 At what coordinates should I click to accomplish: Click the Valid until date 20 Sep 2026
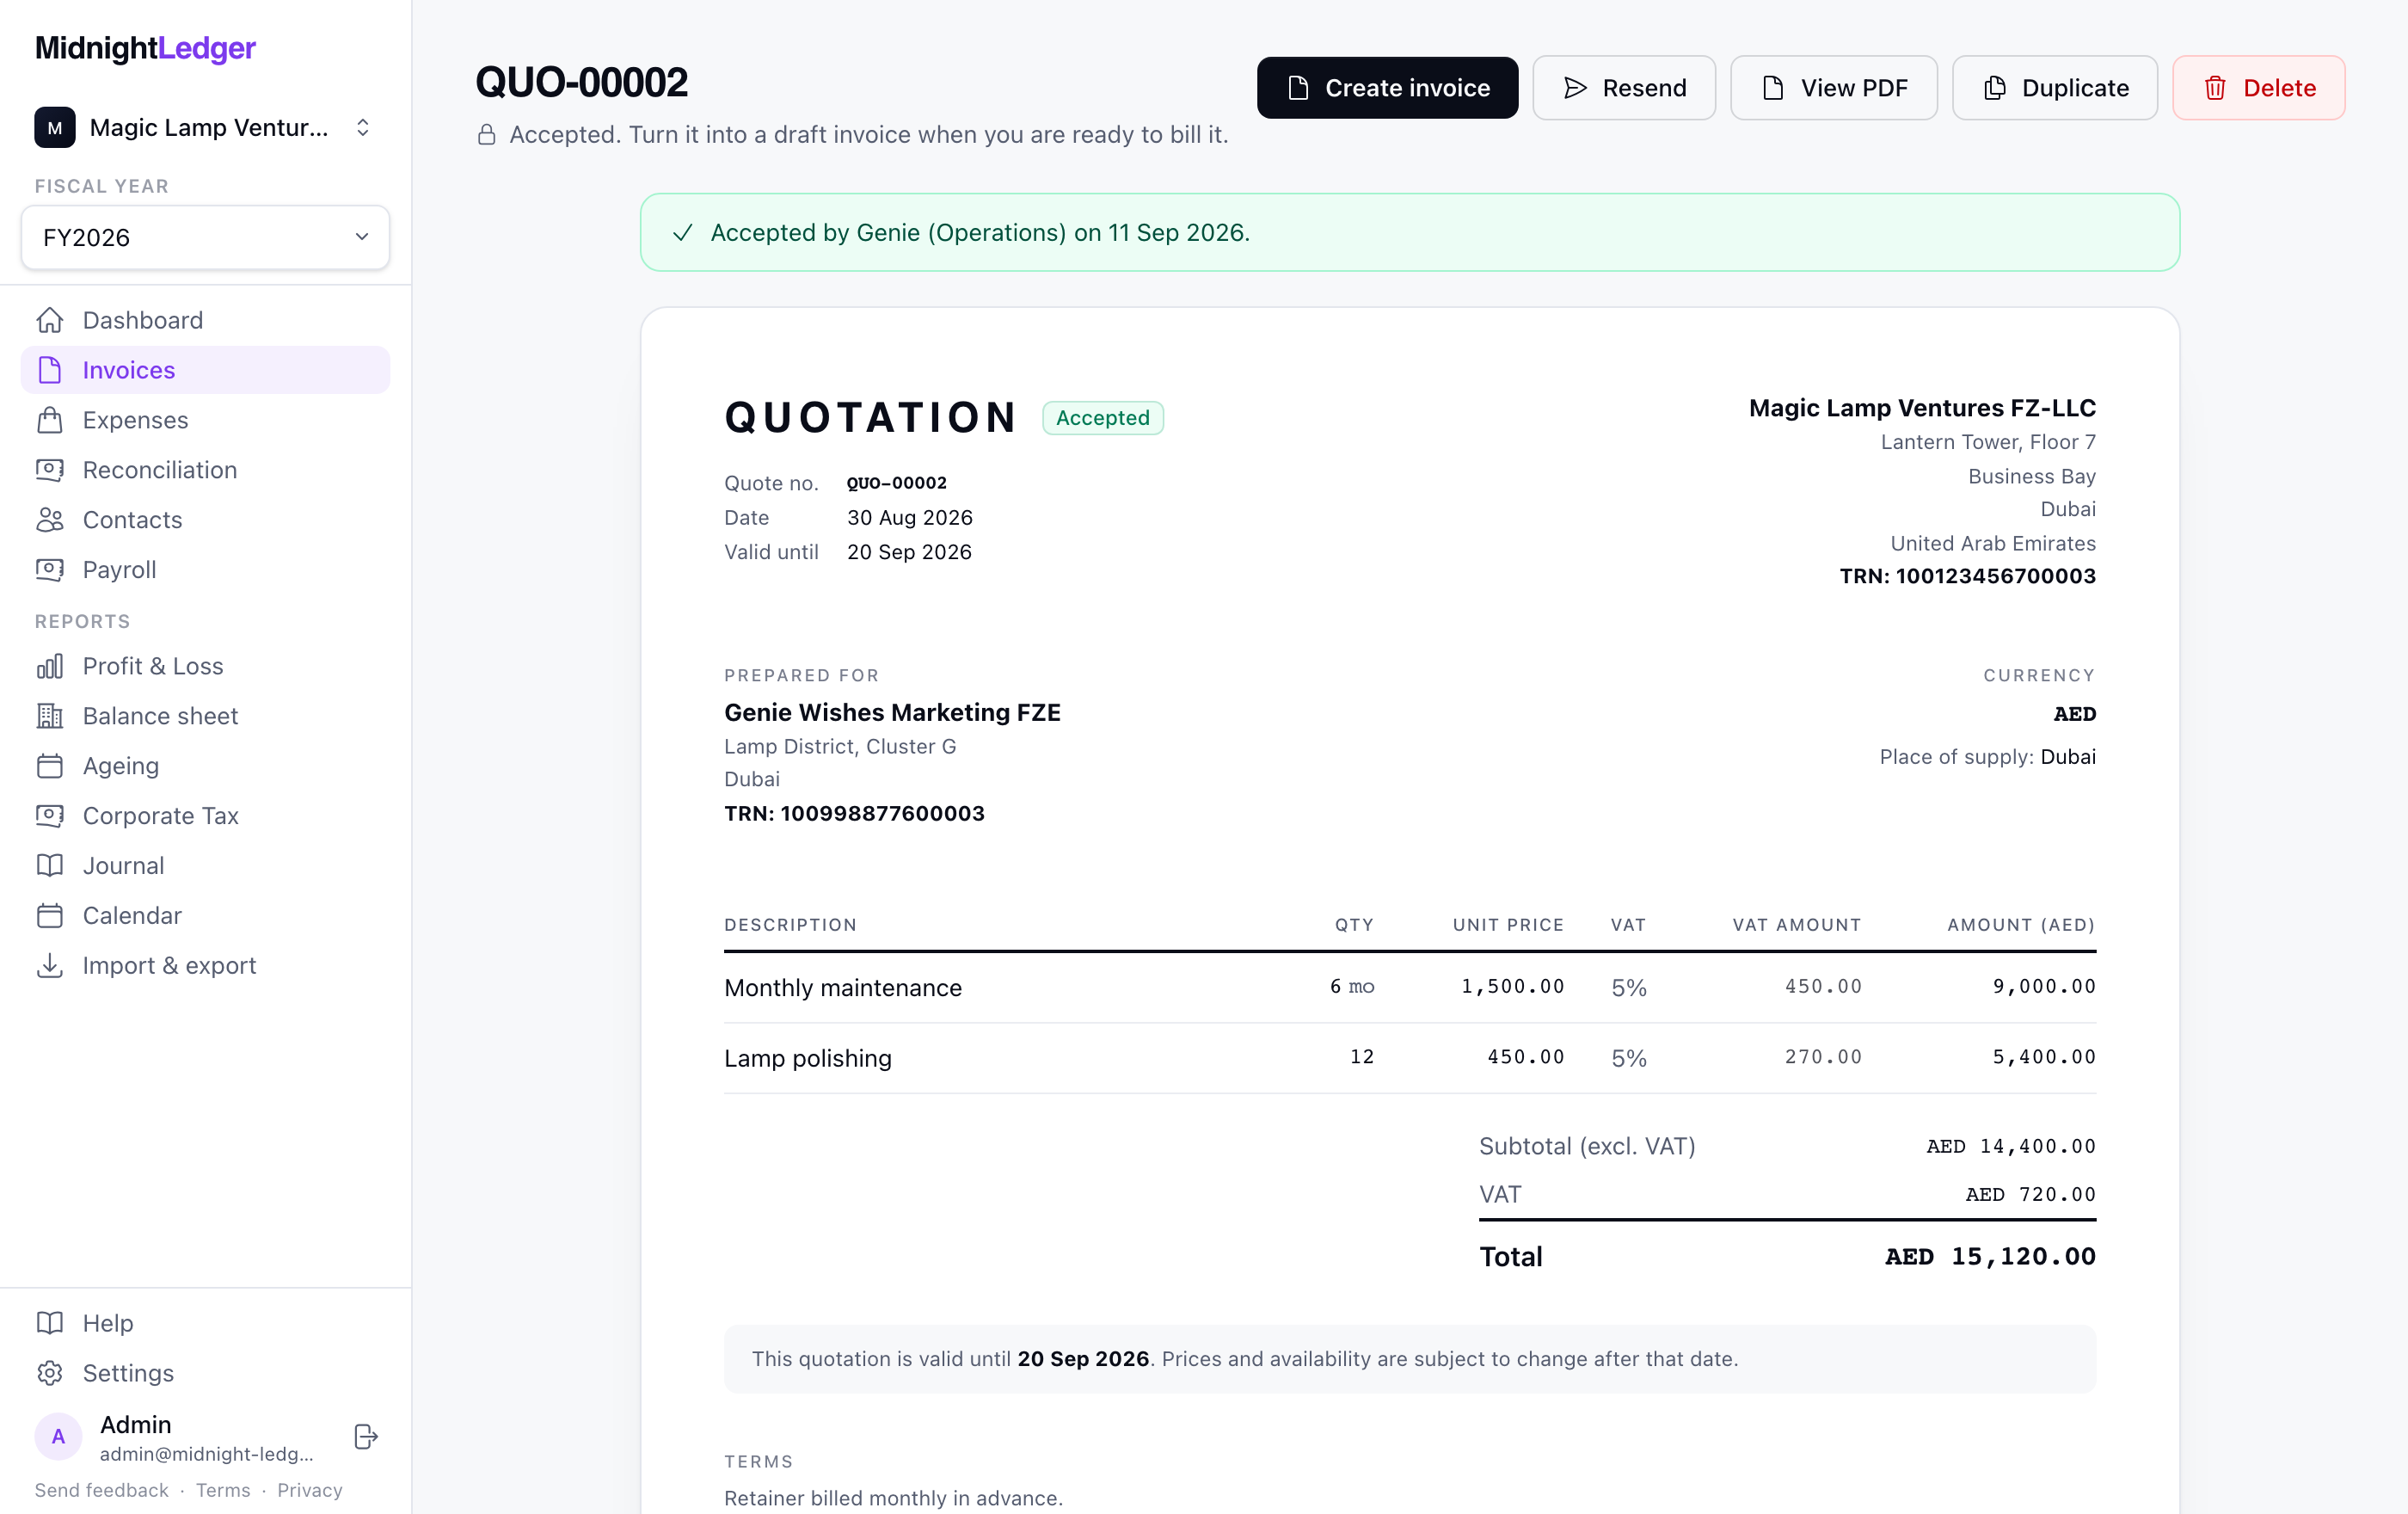point(909,552)
